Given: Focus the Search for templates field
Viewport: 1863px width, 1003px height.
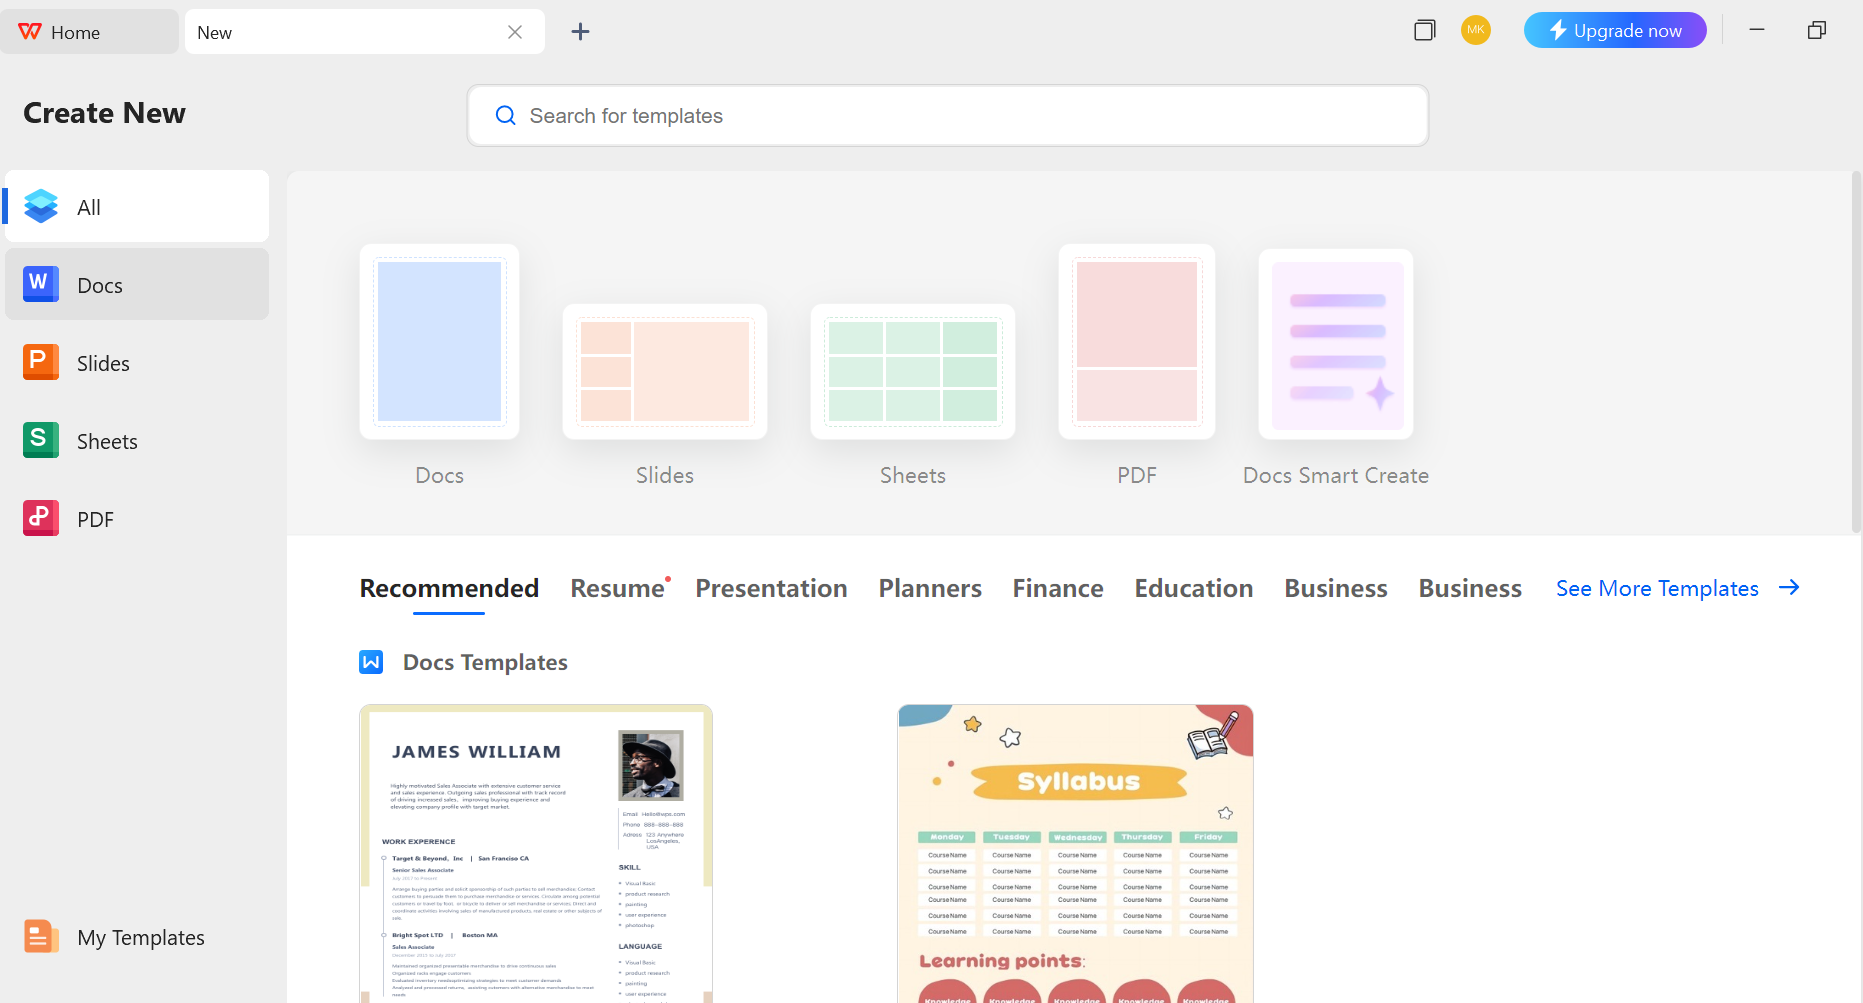Looking at the screenshot, I should (x=947, y=116).
